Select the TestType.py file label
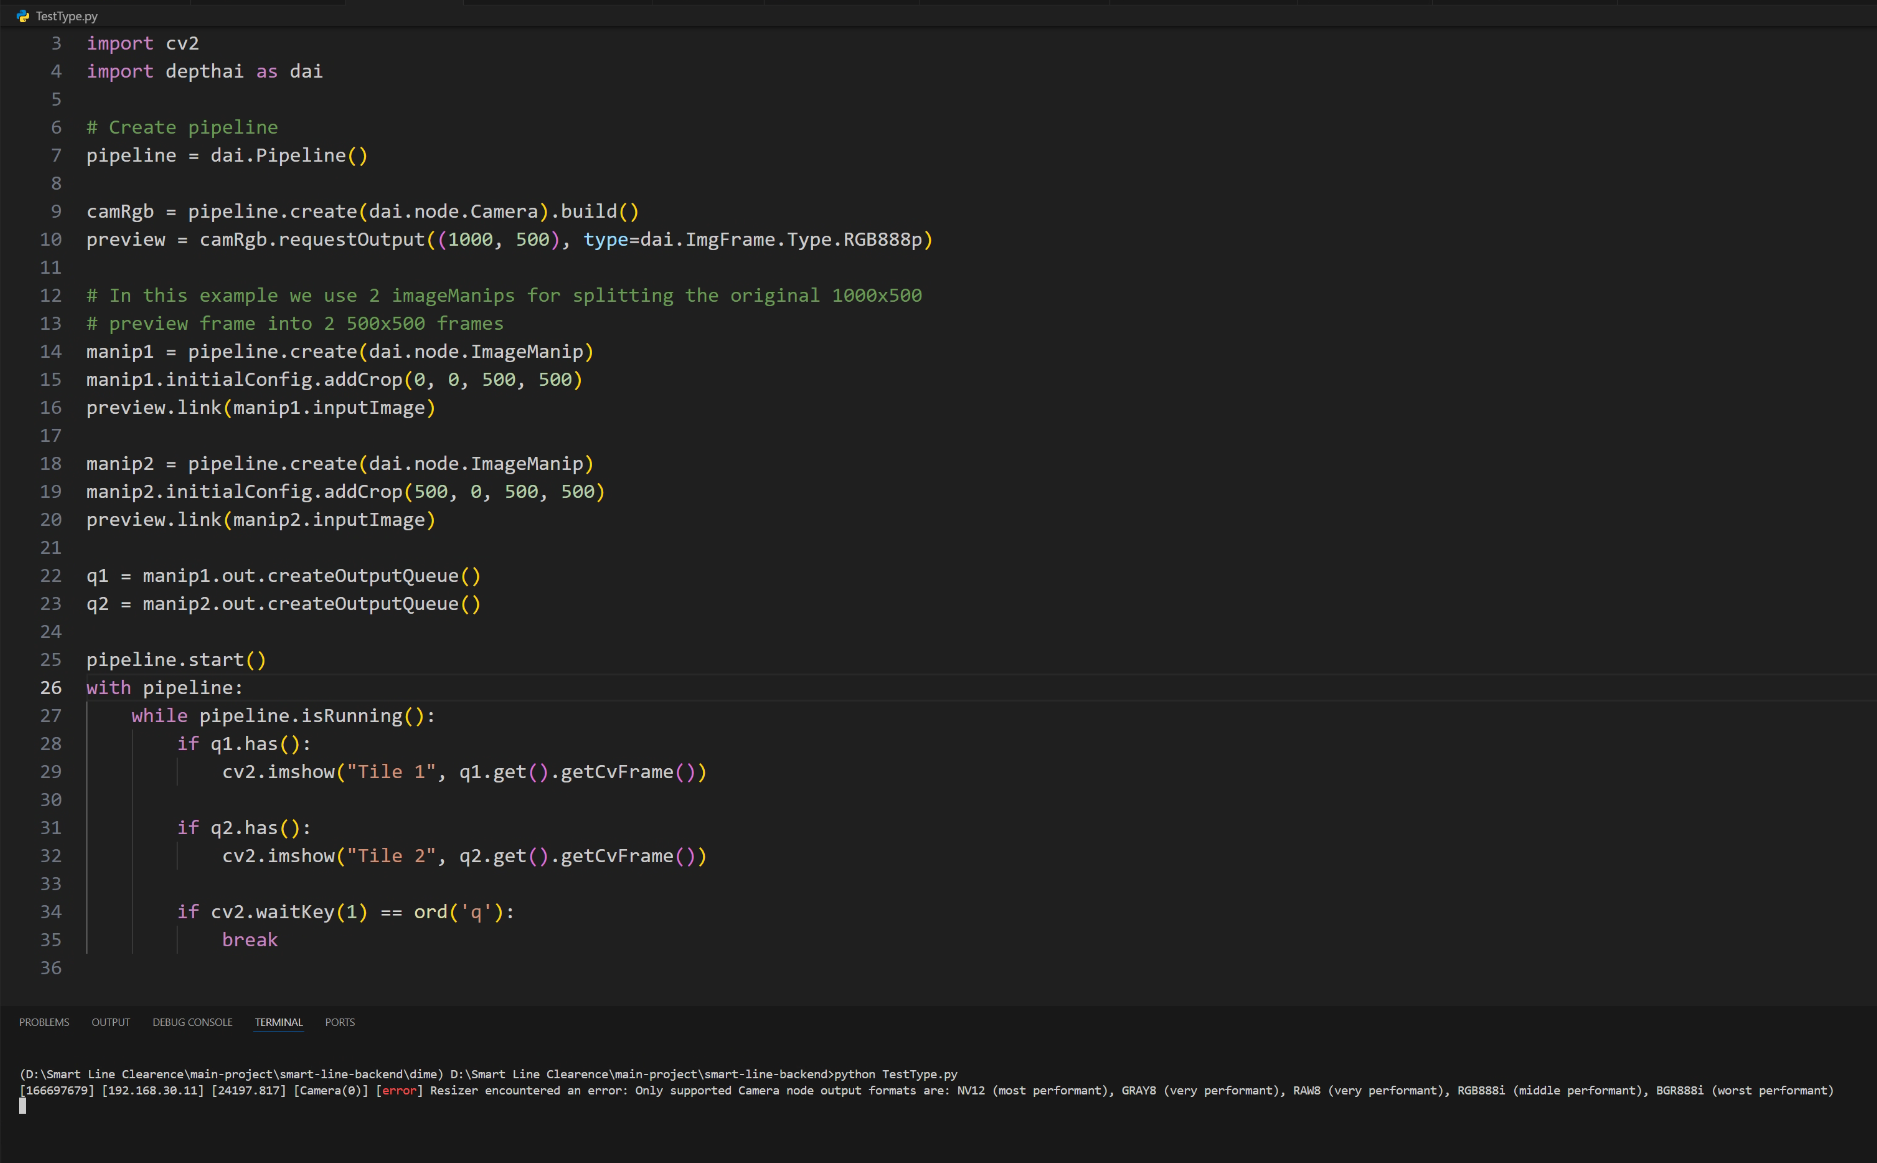The width and height of the screenshot is (1877, 1163). tap(67, 16)
